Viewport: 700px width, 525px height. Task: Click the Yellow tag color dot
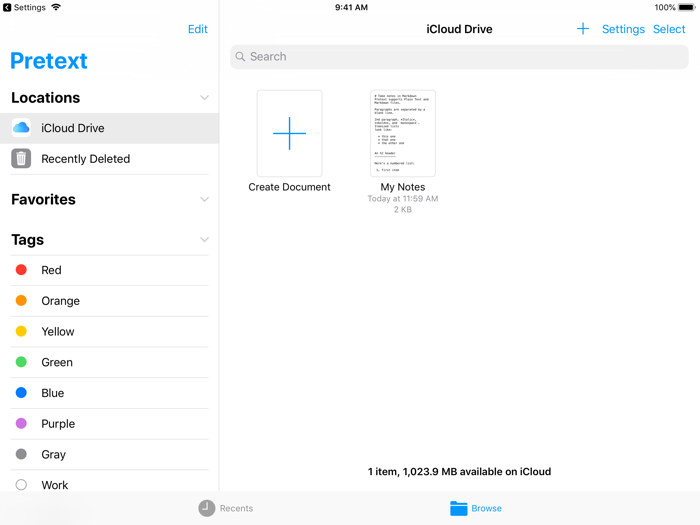(x=21, y=331)
